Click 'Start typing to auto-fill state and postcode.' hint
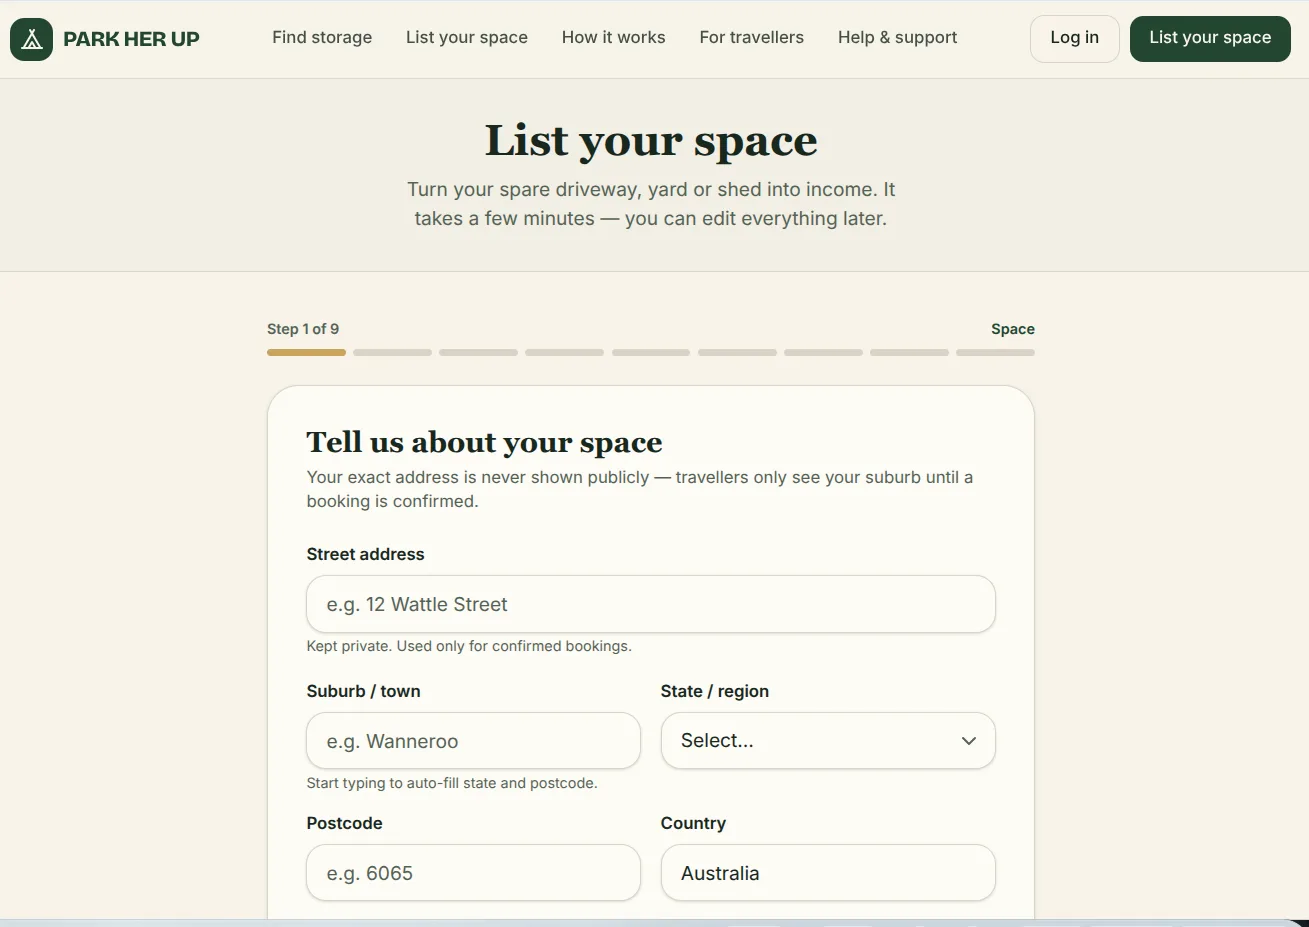 pos(452,783)
